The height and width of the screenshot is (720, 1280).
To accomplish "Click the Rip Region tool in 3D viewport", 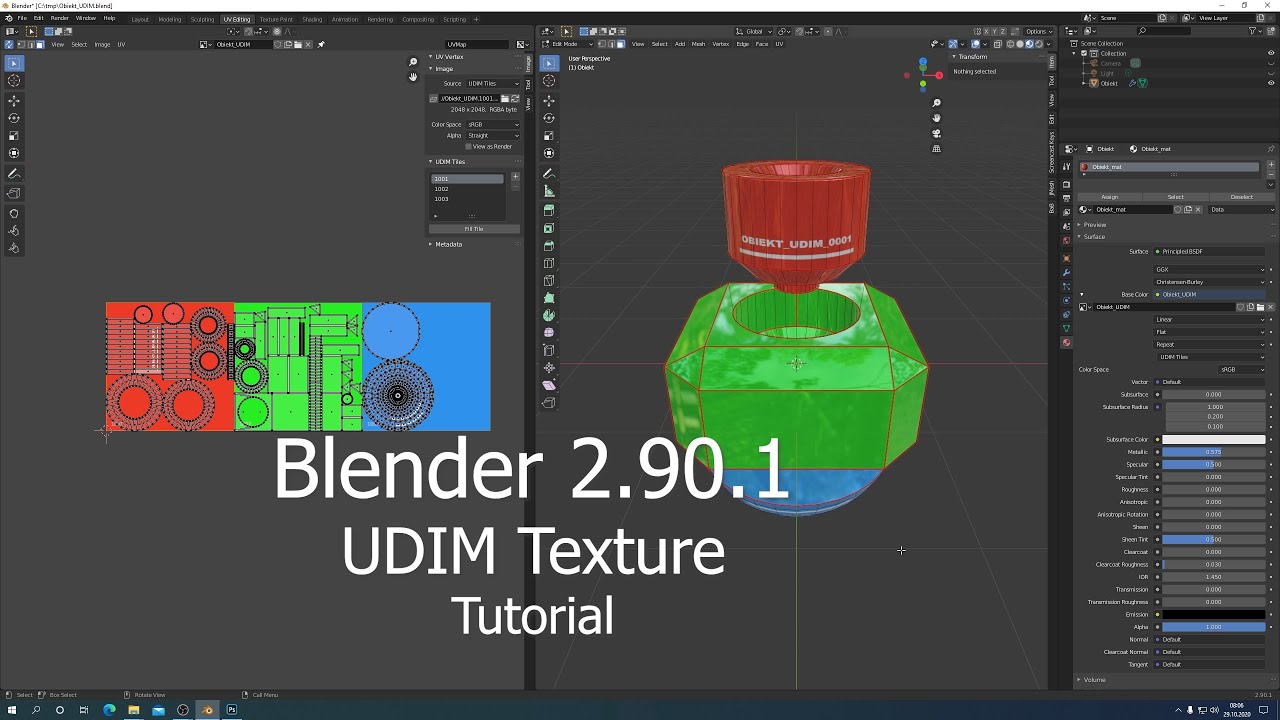I will click(549, 403).
